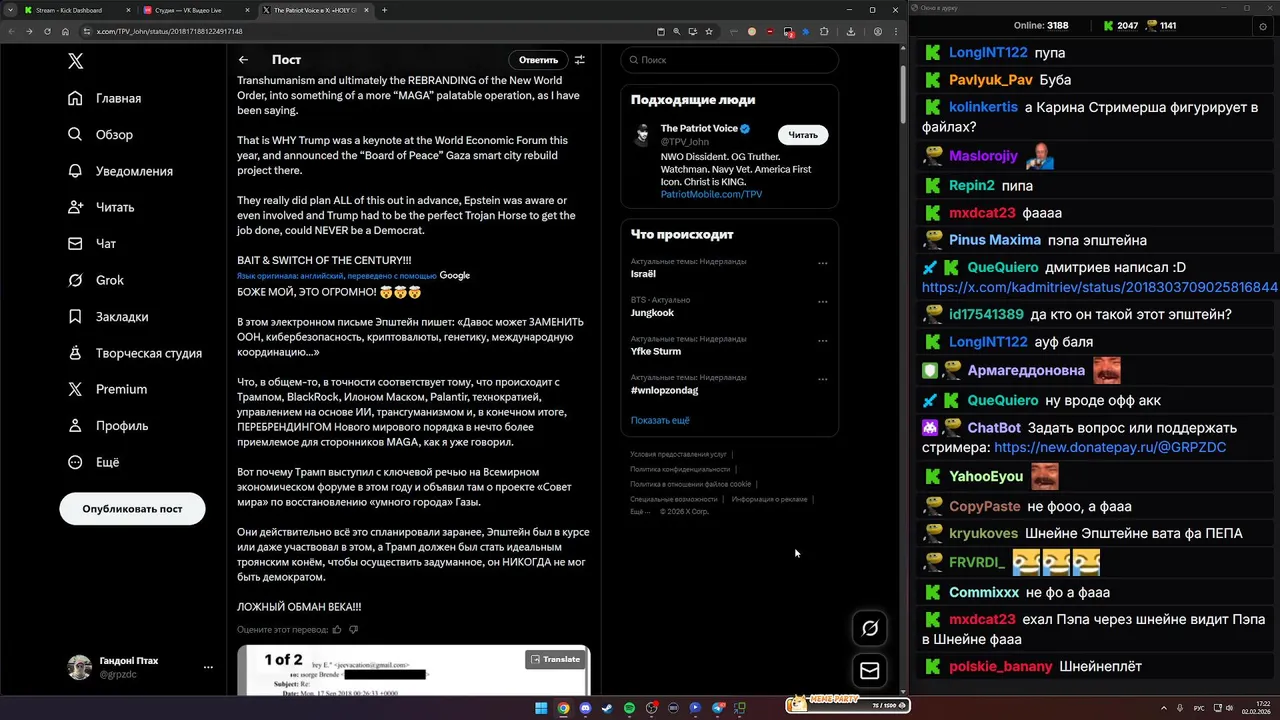Expand Ещё more options
The width and height of the screenshot is (1280, 720).
94,462
